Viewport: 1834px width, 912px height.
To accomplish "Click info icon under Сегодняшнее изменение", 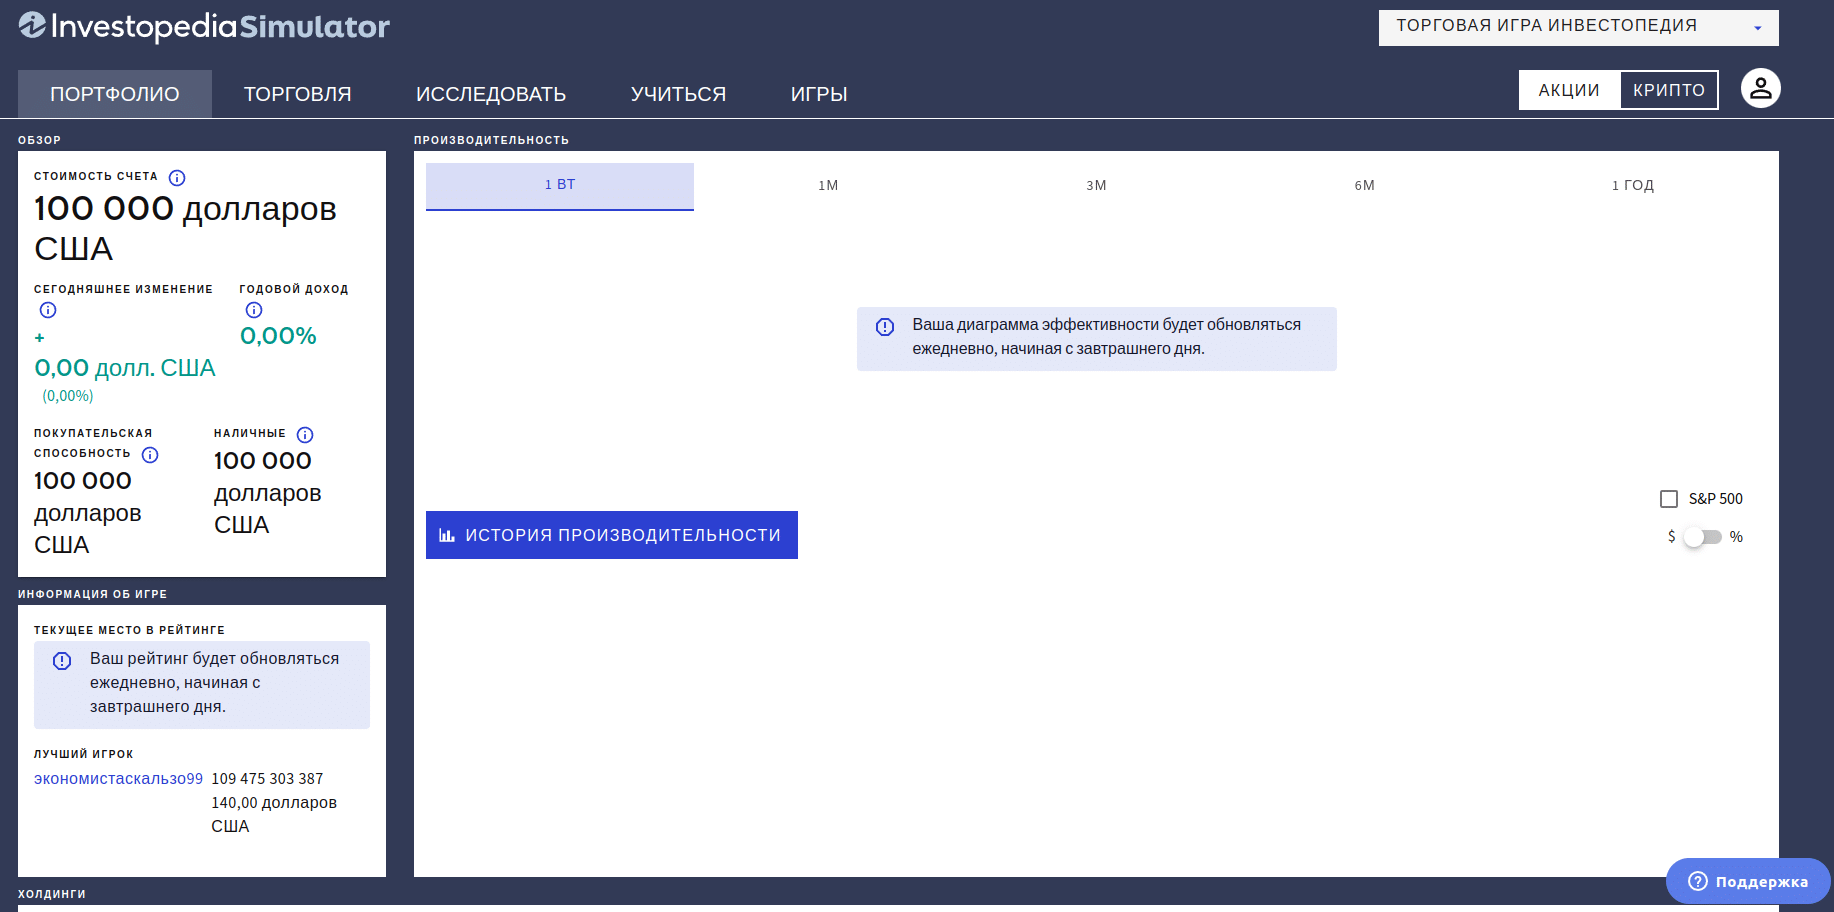I will (48, 310).
